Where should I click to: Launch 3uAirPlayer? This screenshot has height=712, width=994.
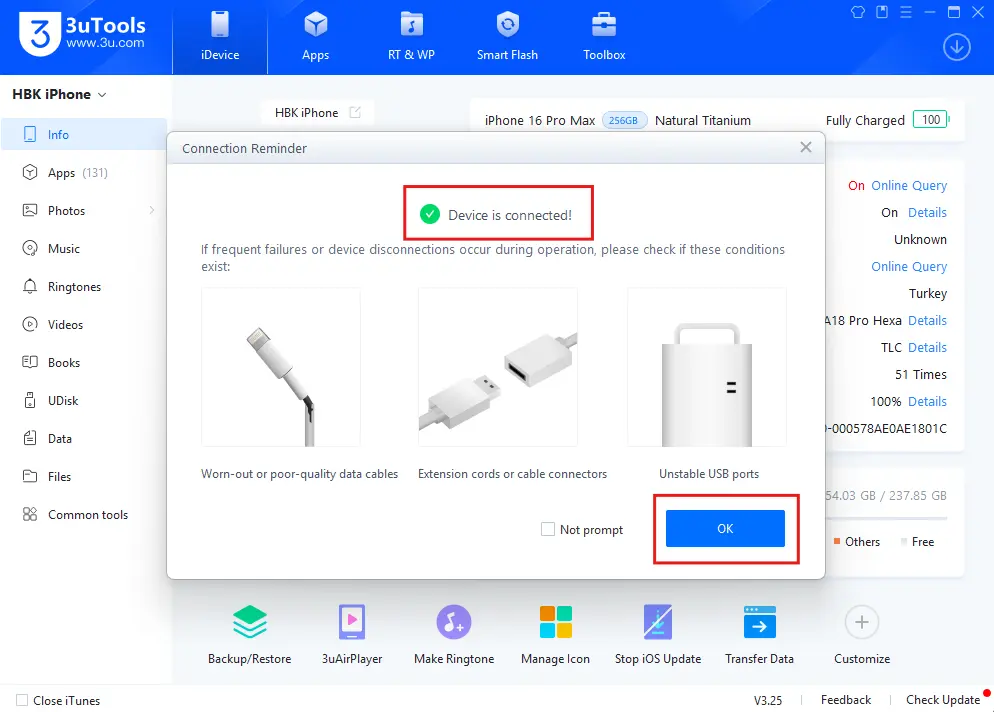pyautogui.click(x=352, y=622)
